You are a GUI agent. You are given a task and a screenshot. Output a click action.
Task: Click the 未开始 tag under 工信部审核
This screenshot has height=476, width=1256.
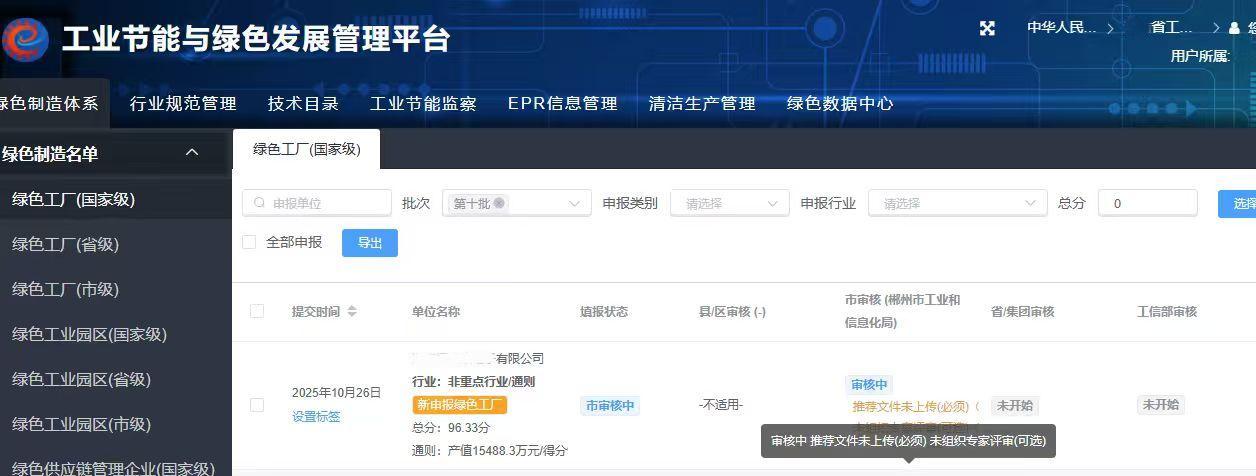1161,405
